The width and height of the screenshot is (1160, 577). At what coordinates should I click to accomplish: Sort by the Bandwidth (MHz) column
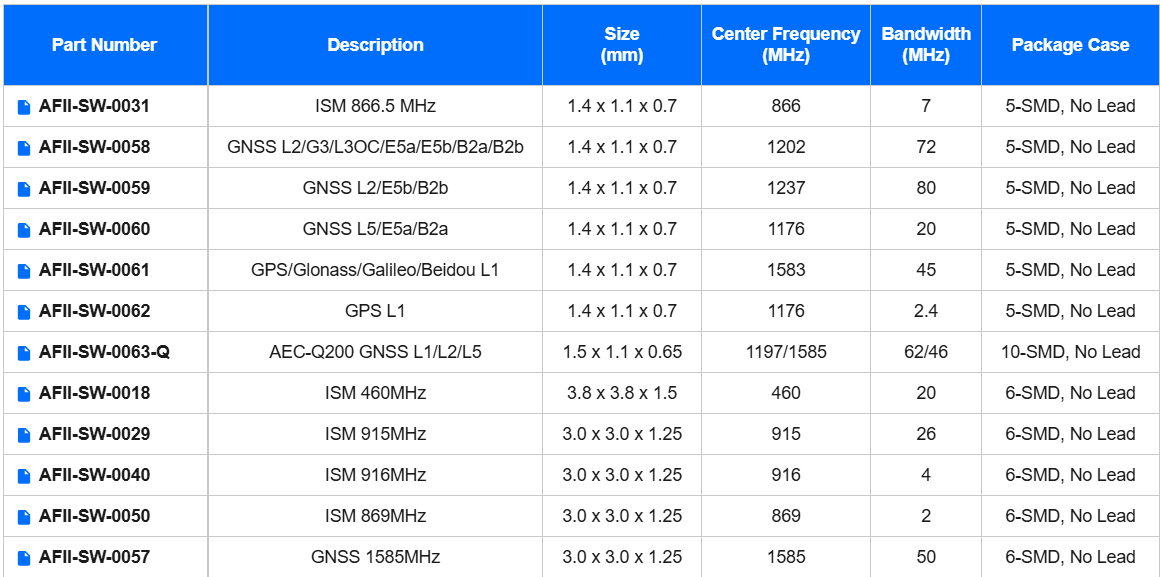click(x=925, y=45)
